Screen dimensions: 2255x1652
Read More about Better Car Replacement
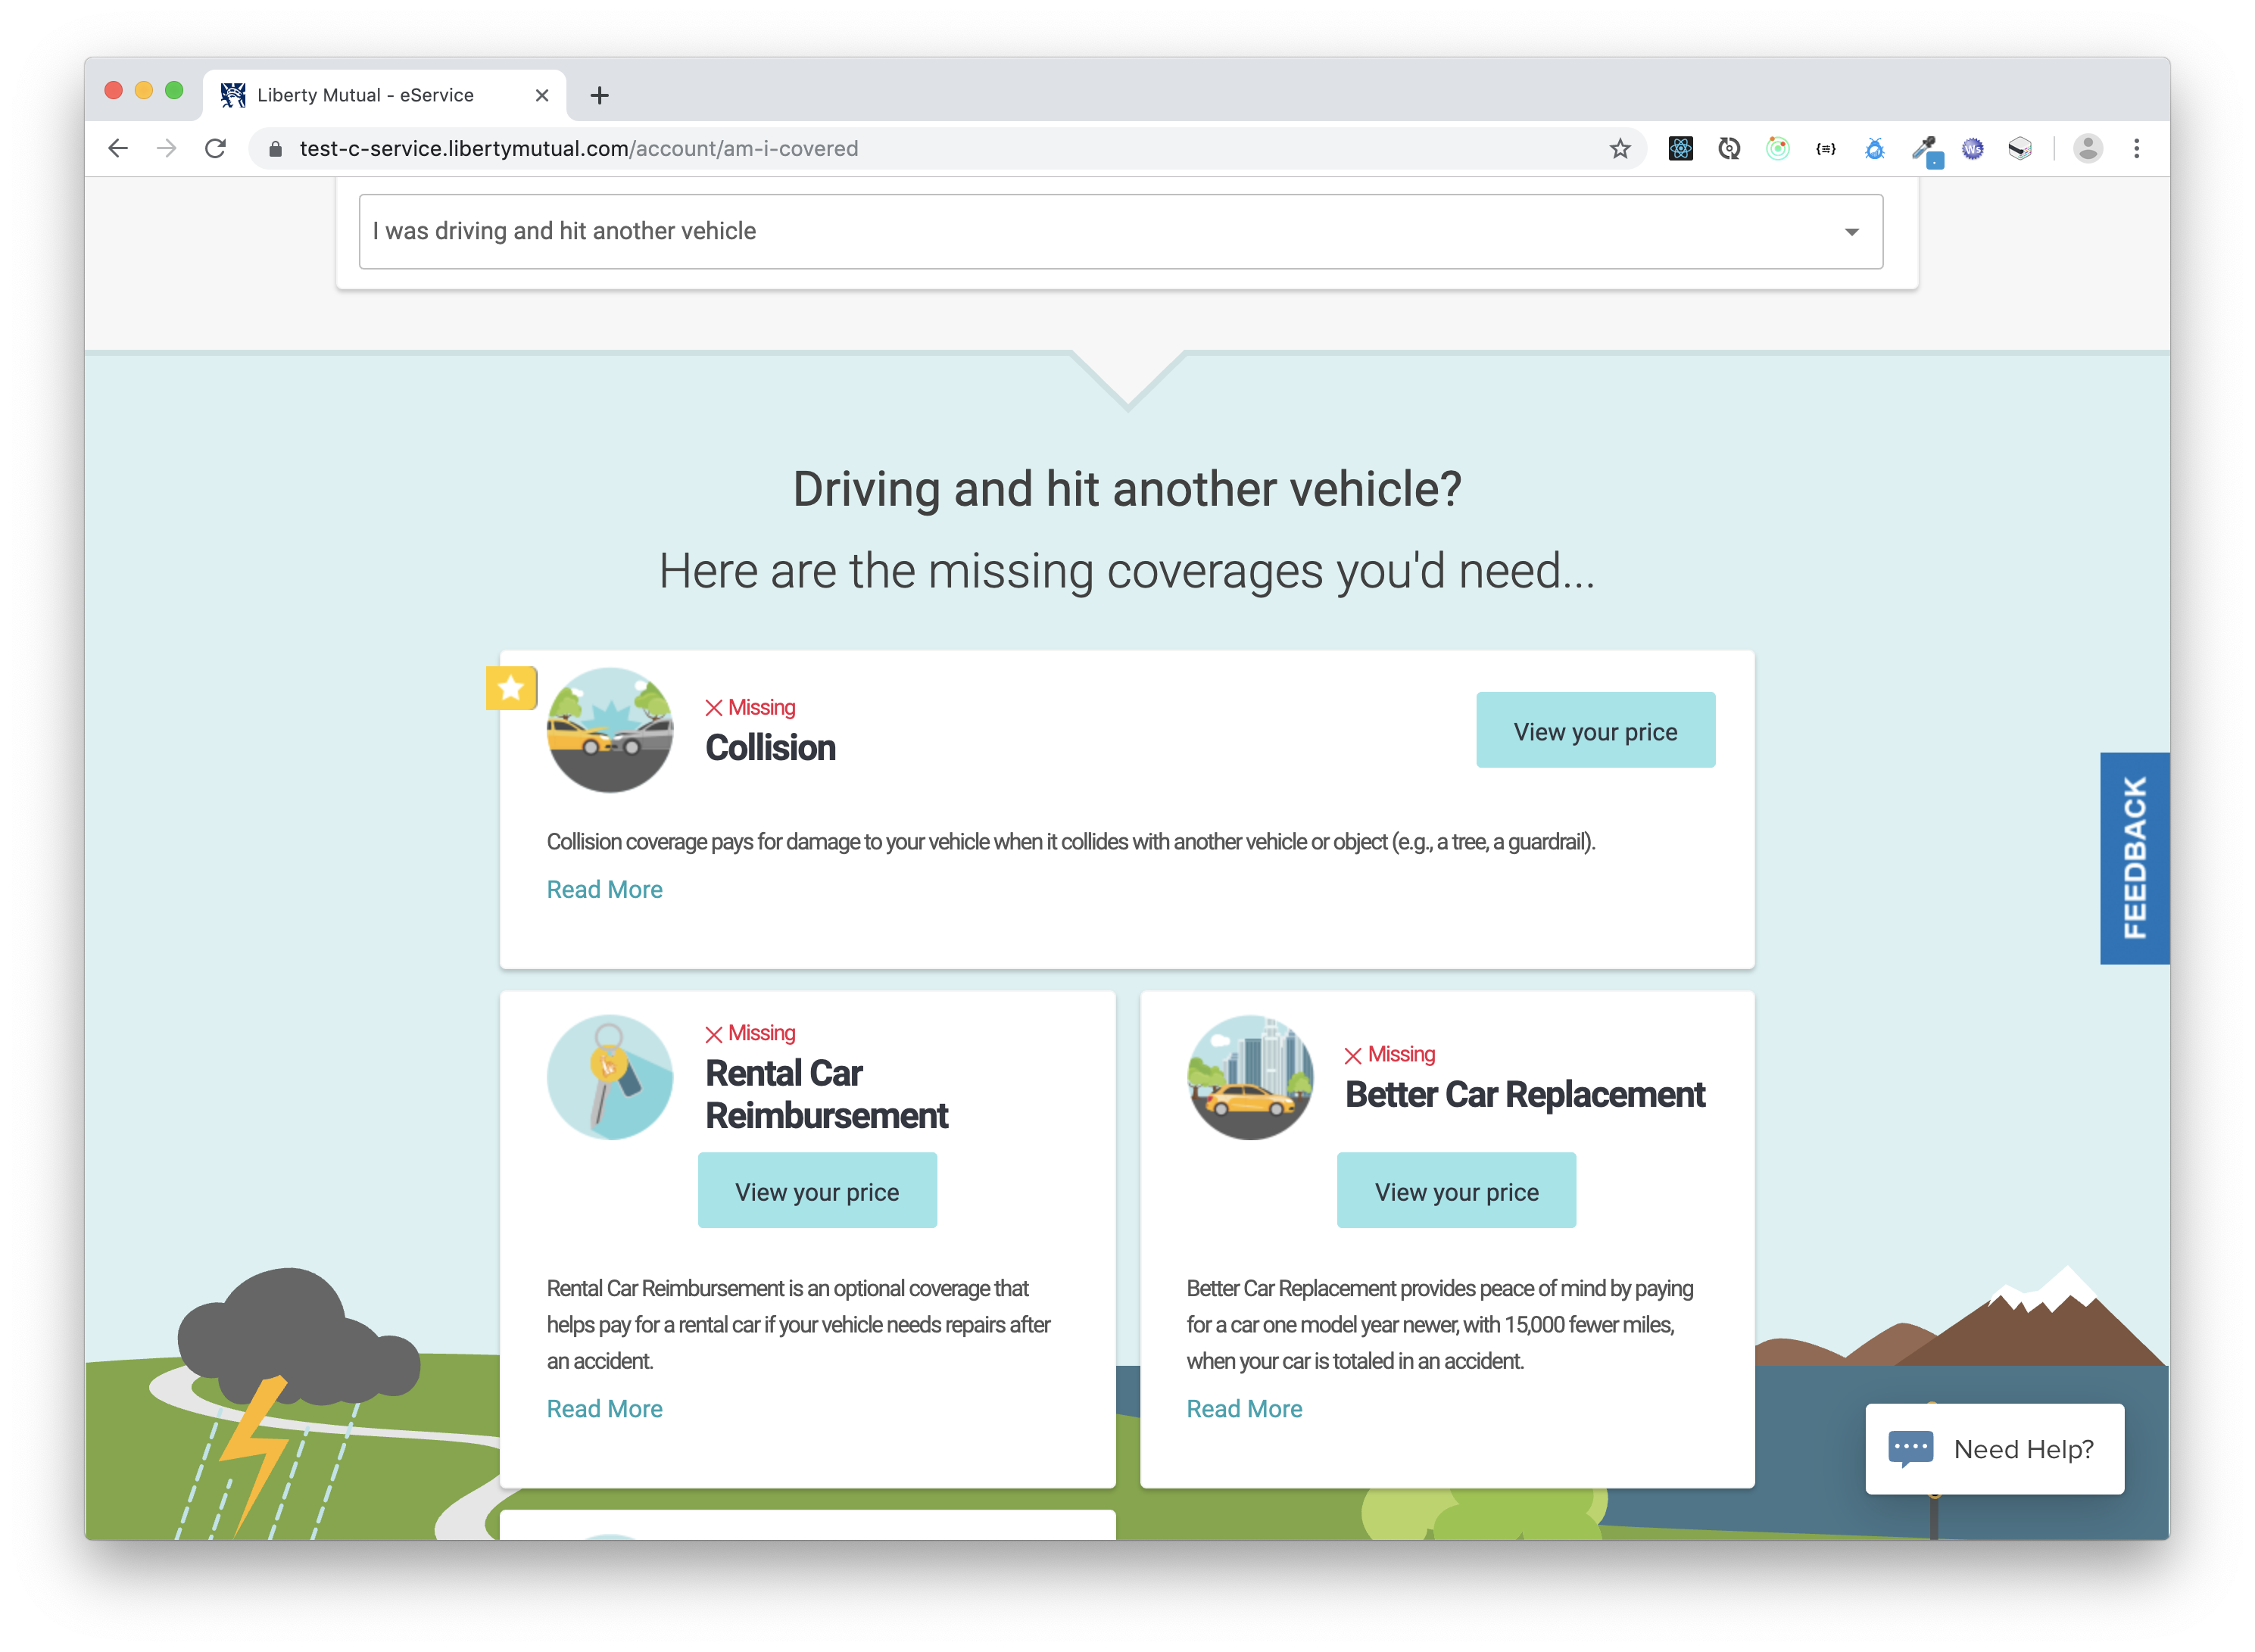click(1244, 1410)
